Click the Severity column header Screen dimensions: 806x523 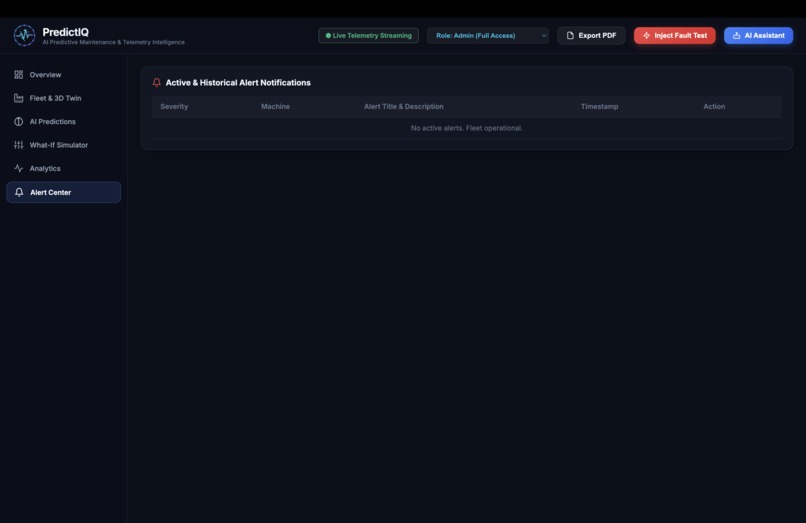tap(174, 106)
